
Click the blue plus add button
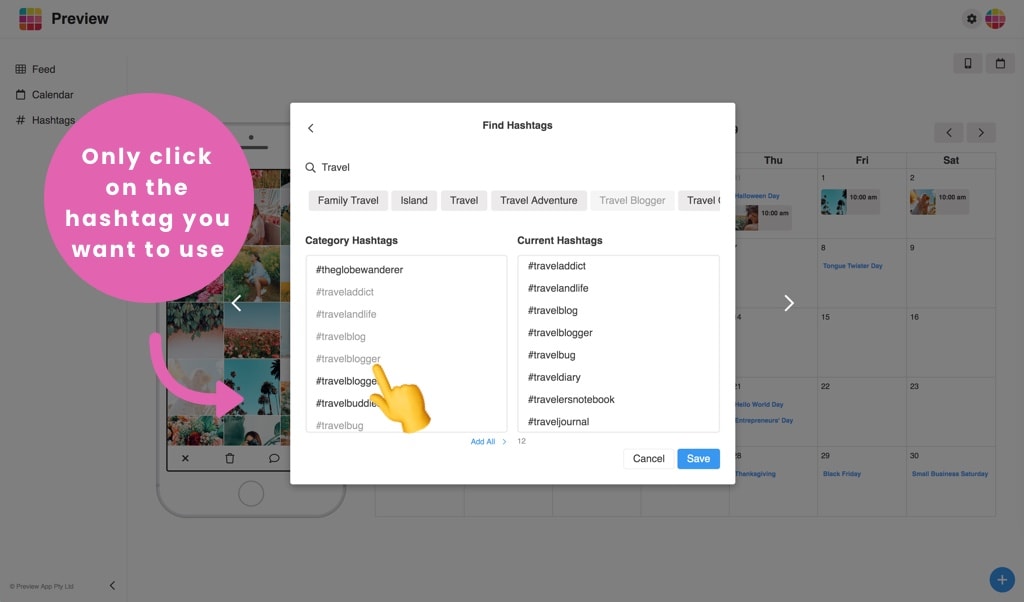click(x=1002, y=579)
